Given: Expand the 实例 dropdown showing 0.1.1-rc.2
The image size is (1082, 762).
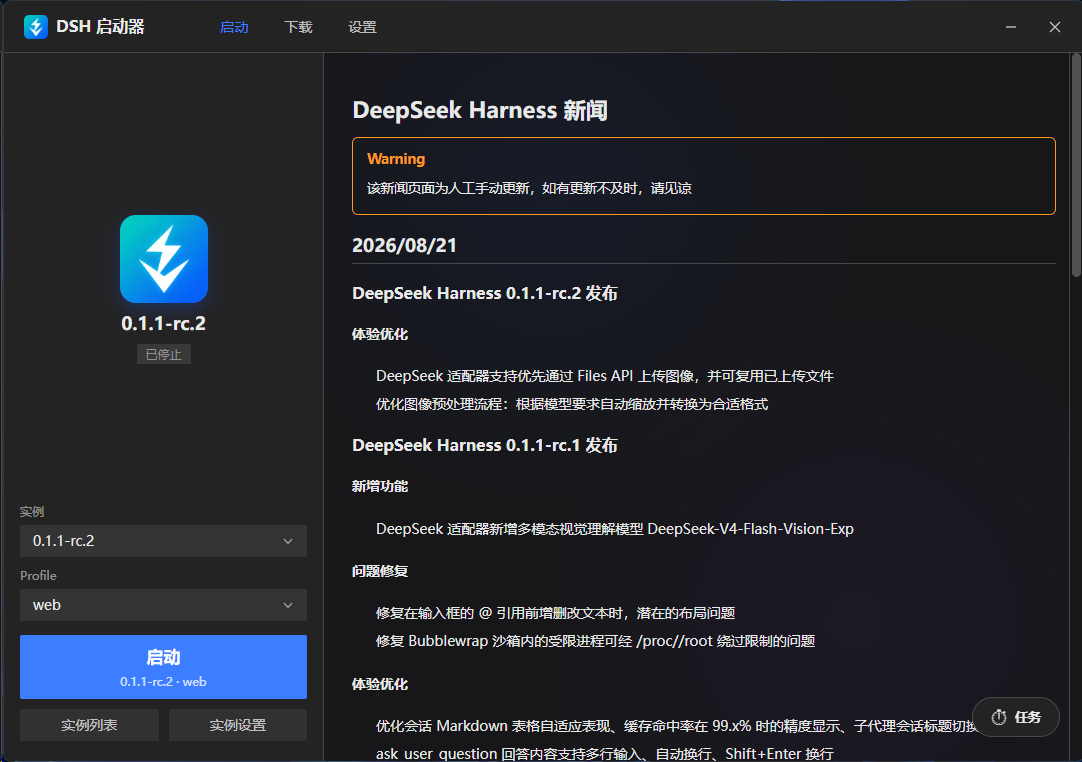Looking at the screenshot, I should [164, 541].
